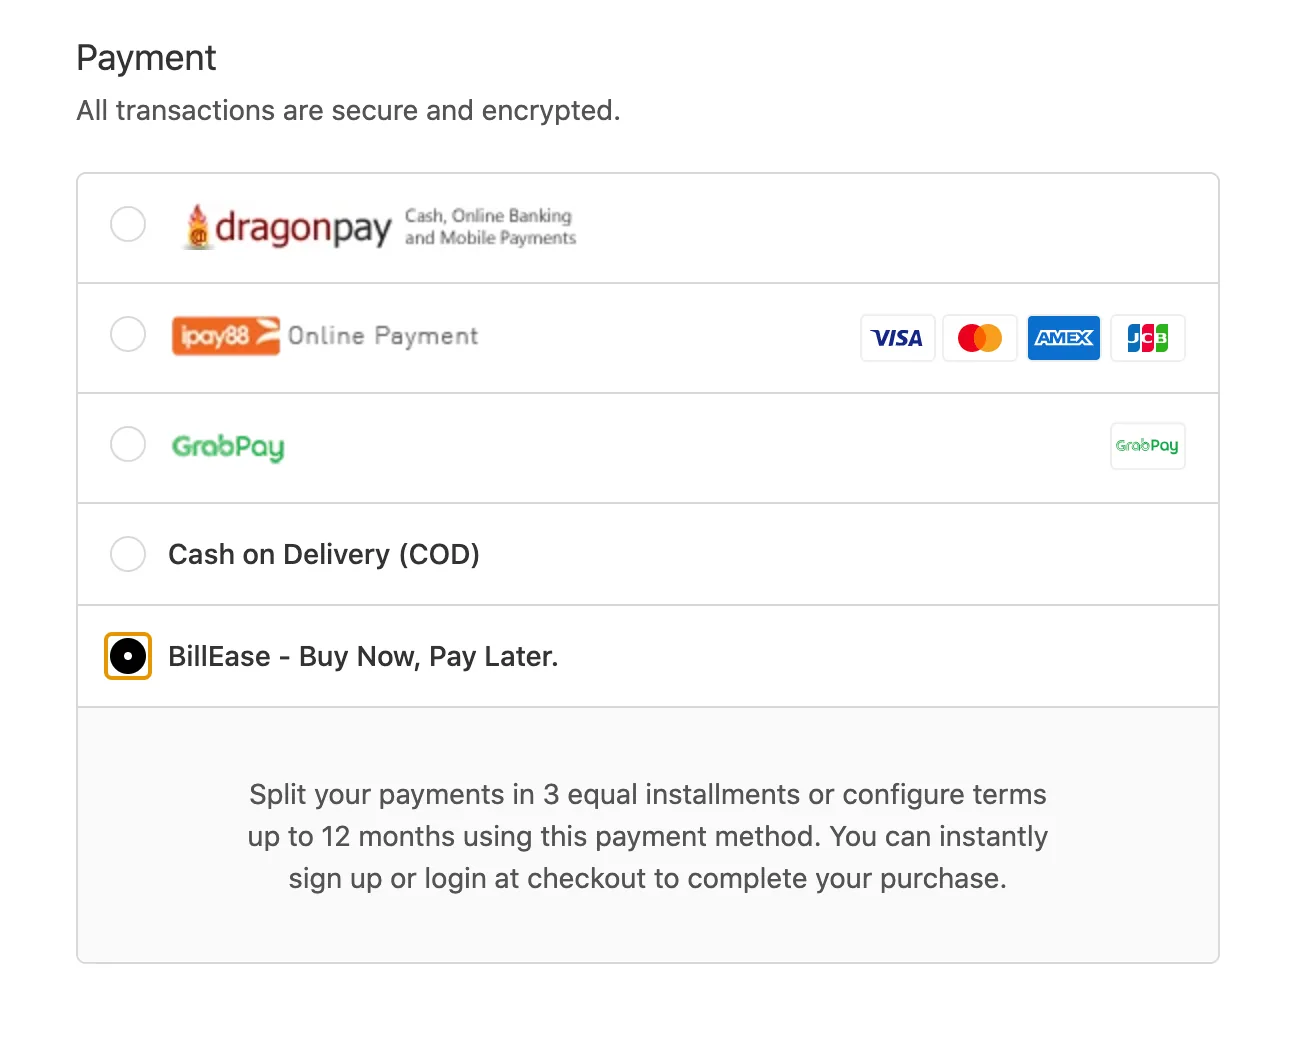Click the JCB card icon
The width and height of the screenshot is (1314, 1044).
click(x=1147, y=338)
